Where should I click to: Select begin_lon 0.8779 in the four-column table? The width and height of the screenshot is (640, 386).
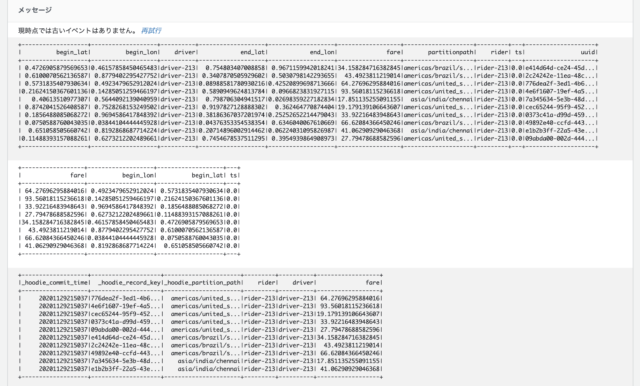[122, 230]
